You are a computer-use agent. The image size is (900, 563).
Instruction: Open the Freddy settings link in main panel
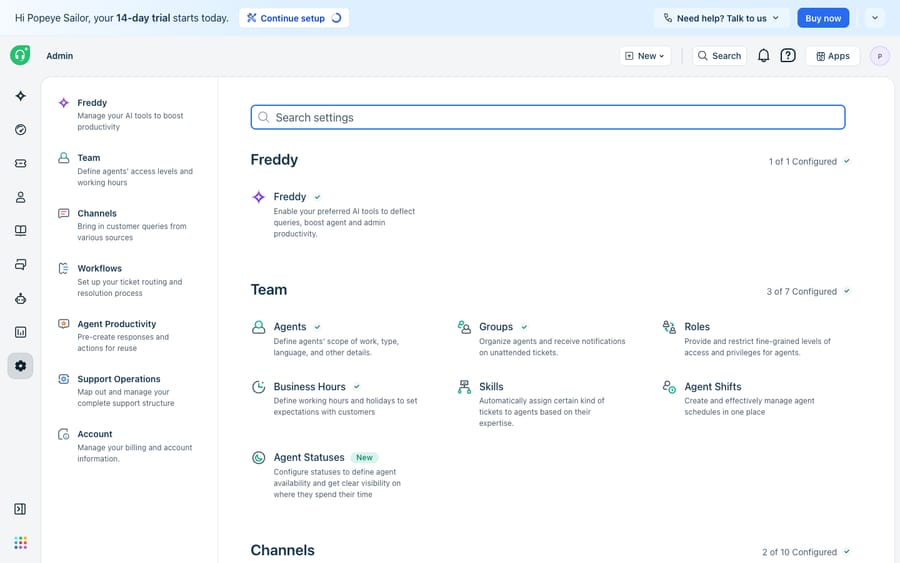(x=289, y=196)
